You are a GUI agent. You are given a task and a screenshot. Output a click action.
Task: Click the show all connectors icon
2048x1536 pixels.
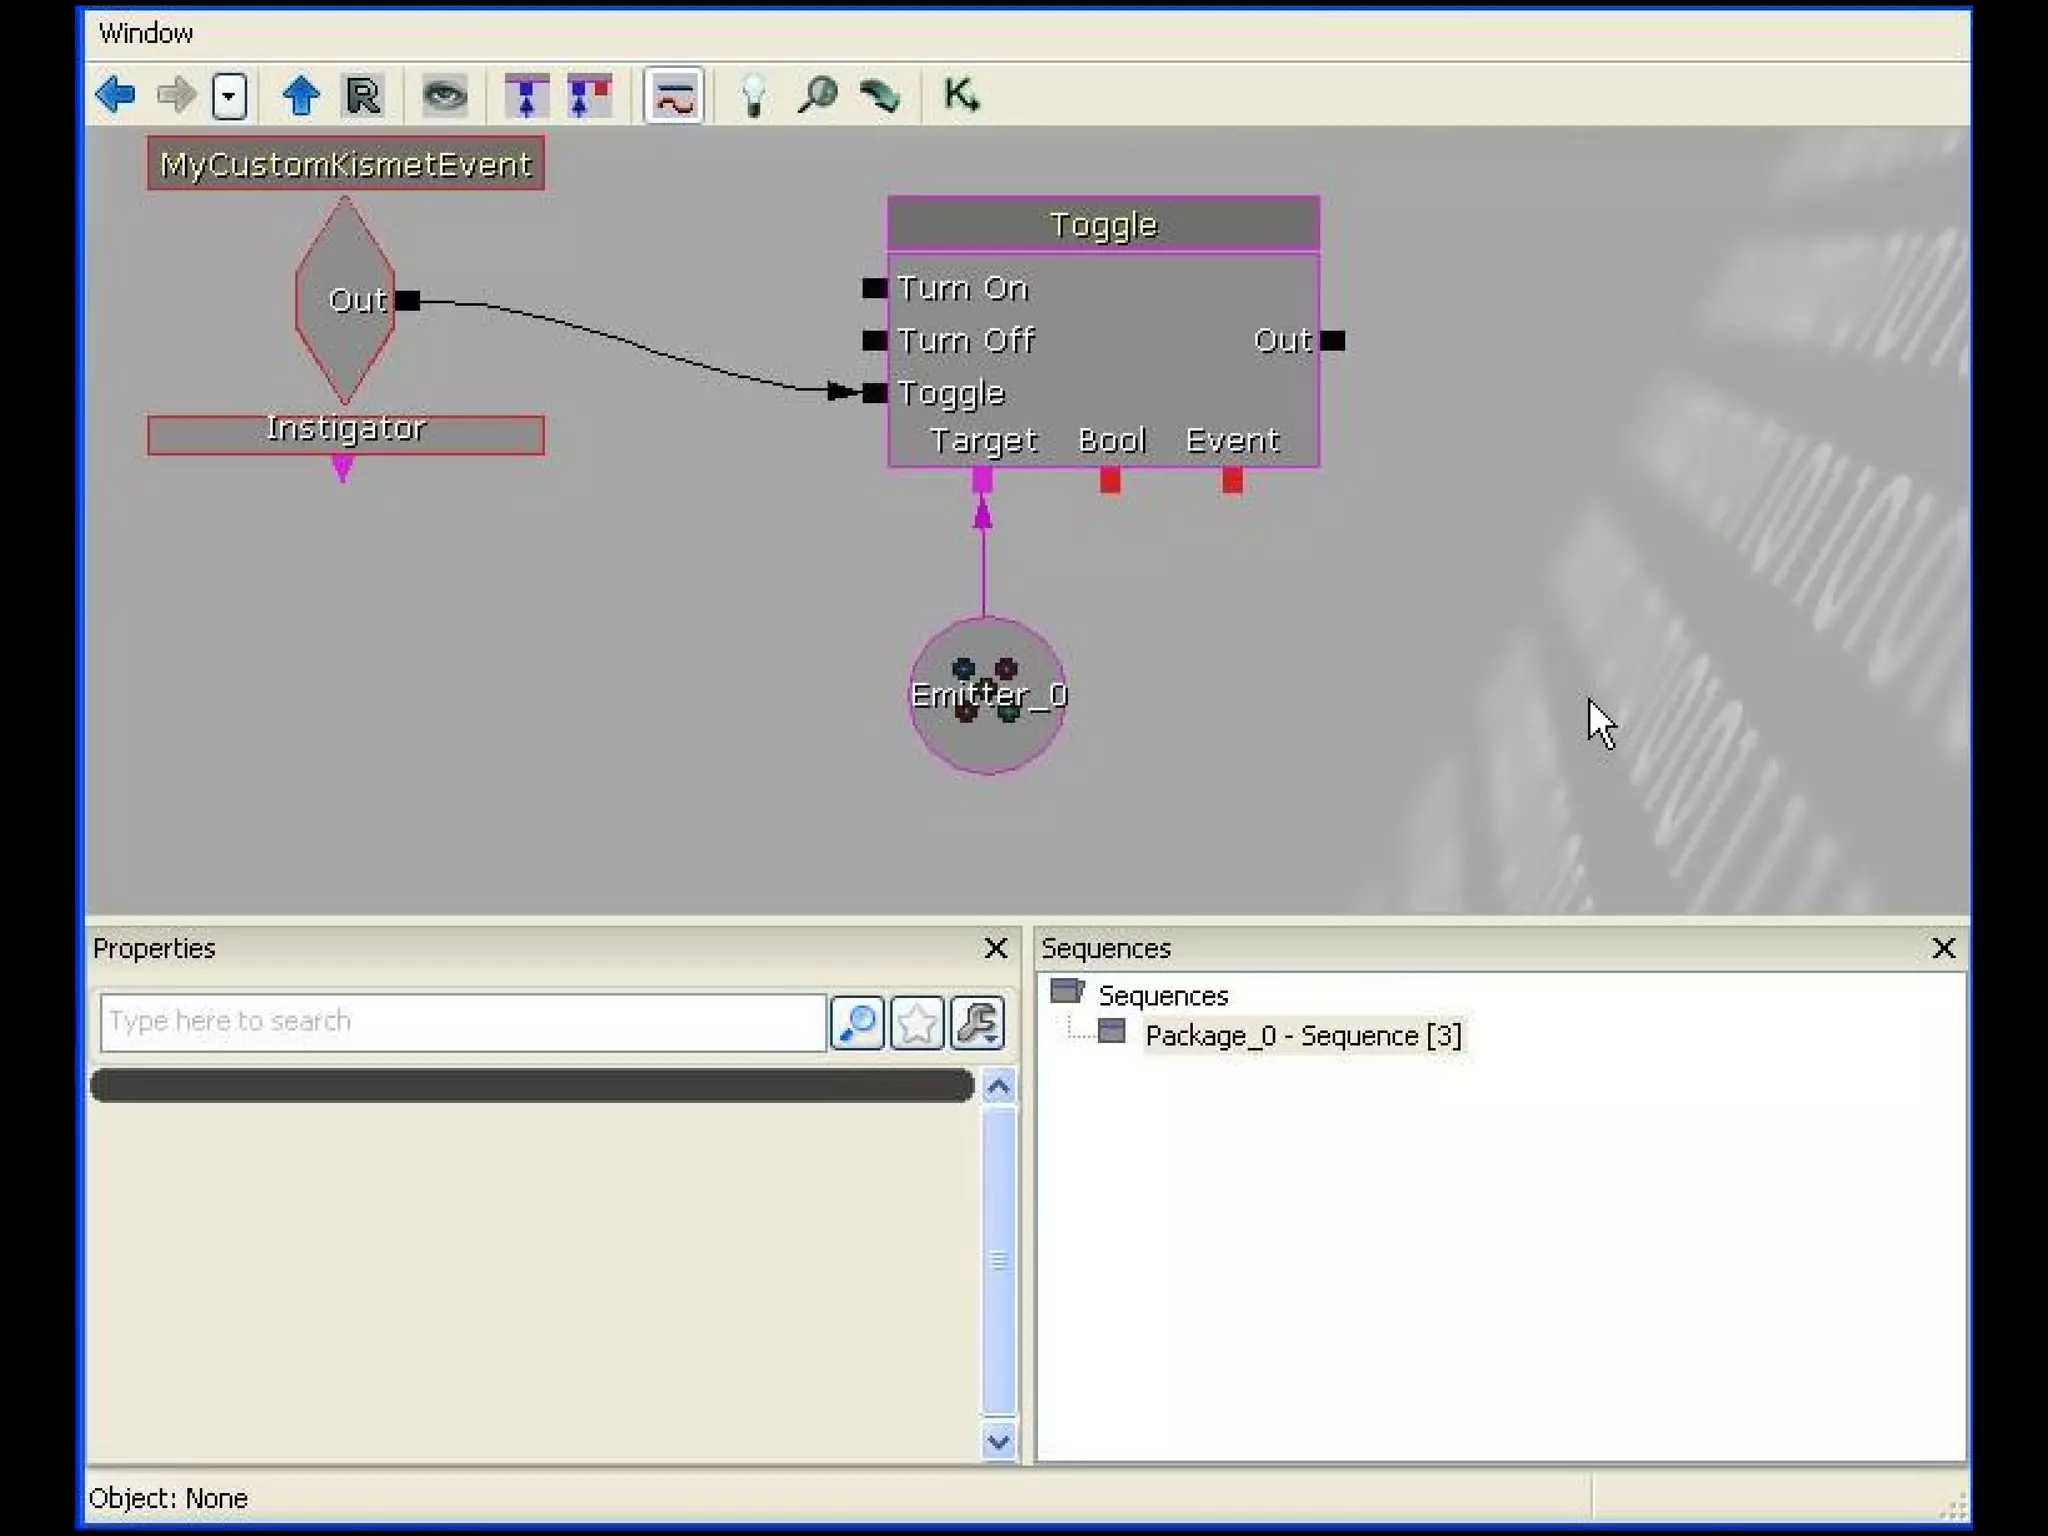[x=589, y=96]
